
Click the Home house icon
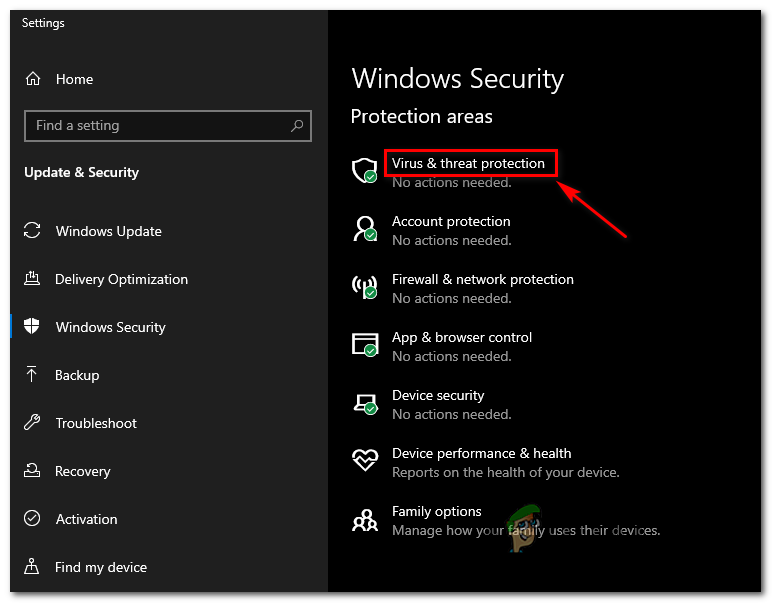point(33,79)
